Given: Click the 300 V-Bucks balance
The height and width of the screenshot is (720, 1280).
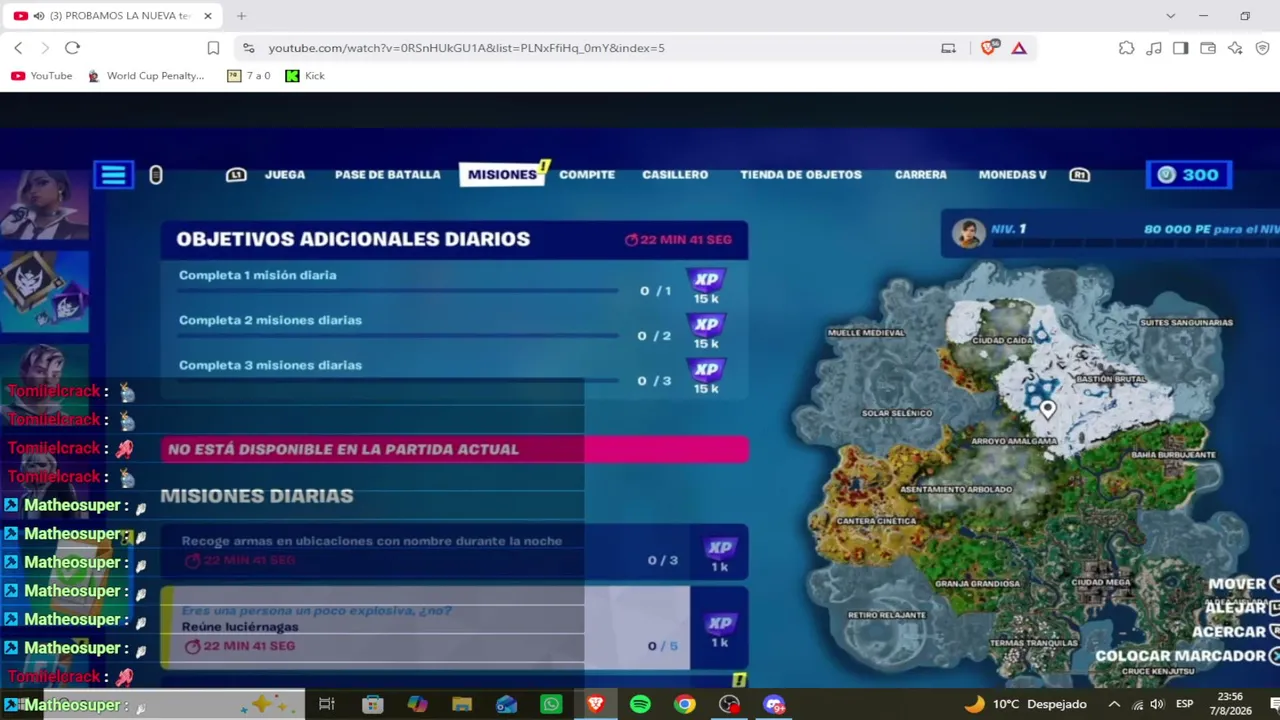Looking at the screenshot, I should [1189, 175].
